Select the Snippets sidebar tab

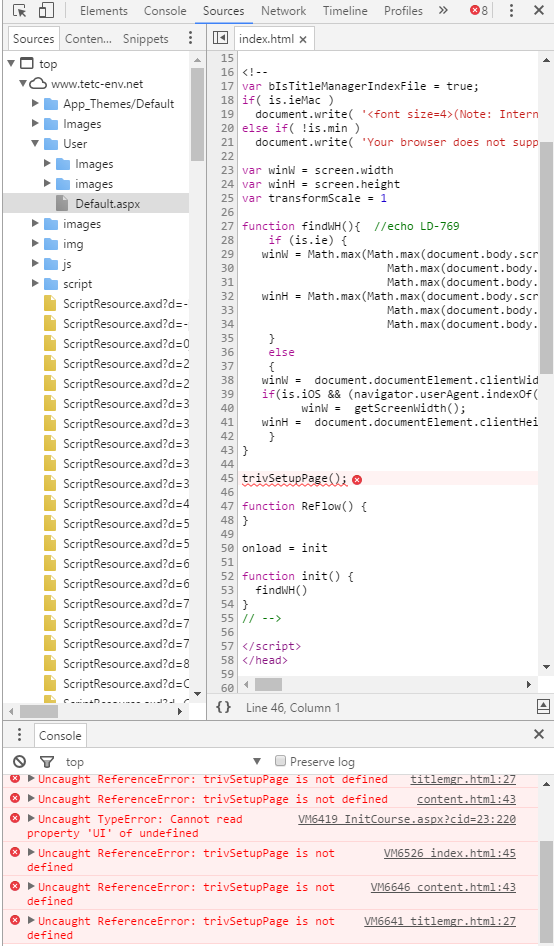145,39
